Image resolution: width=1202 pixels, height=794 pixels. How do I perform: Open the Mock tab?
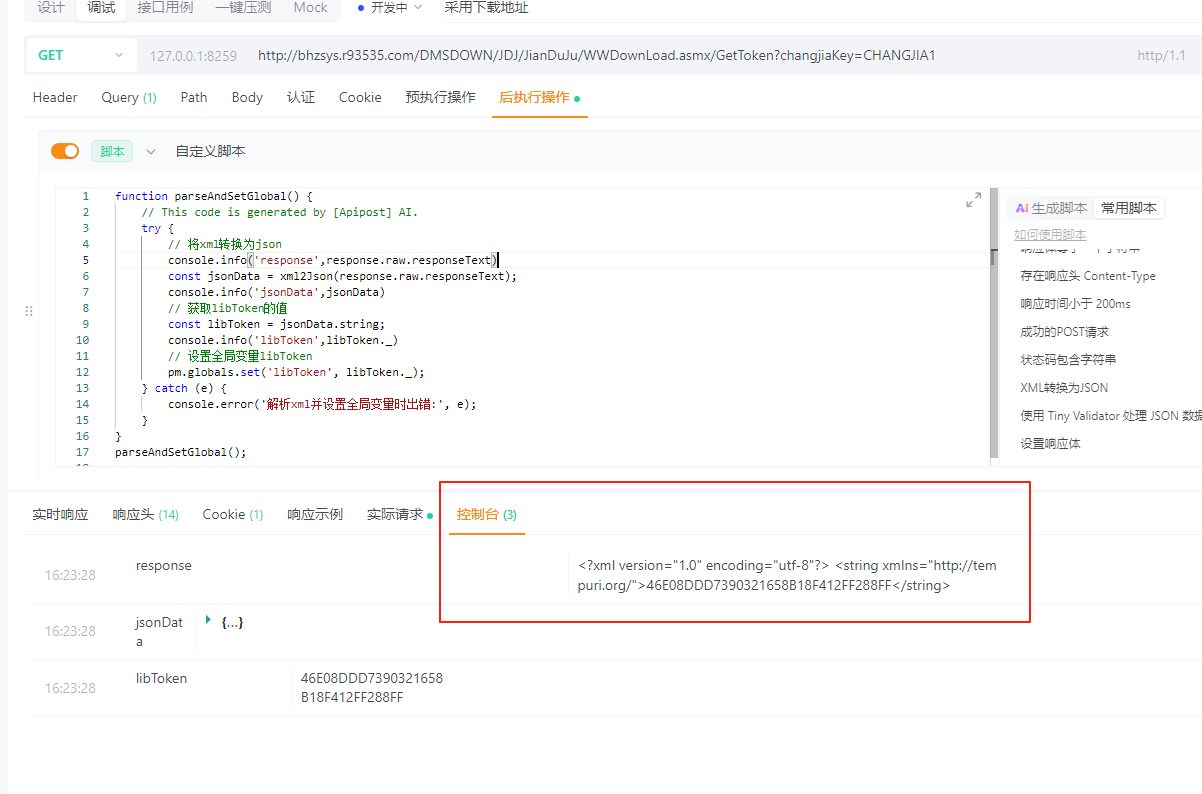[310, 8]
